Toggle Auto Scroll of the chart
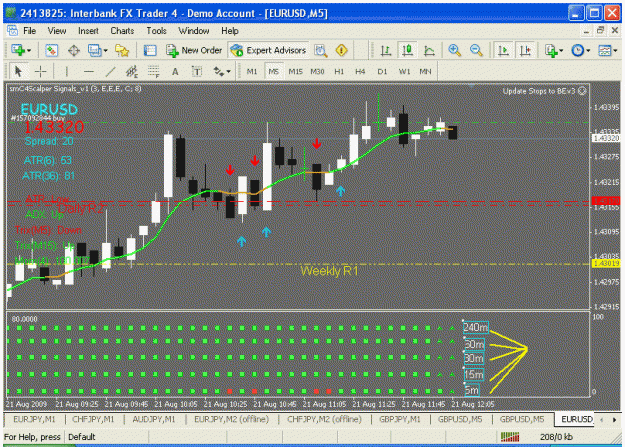The width and height of the screenshot is (625, 447). pyautogui.click(x=503, y=50)
